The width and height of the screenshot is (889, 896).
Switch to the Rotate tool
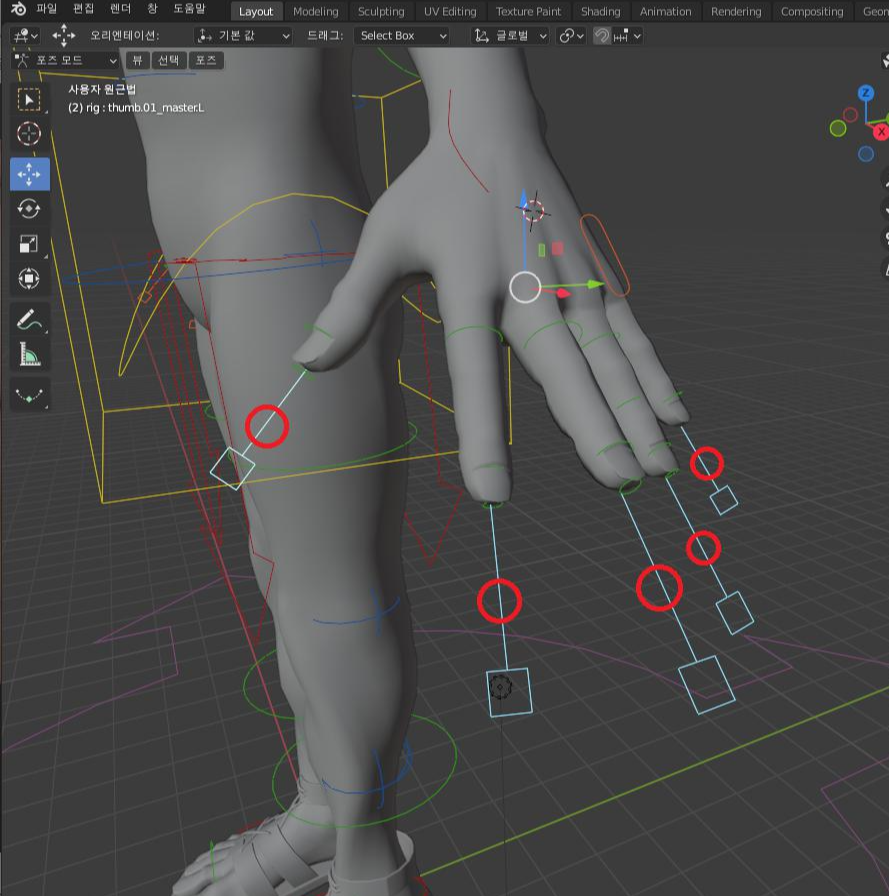[29, 209]
